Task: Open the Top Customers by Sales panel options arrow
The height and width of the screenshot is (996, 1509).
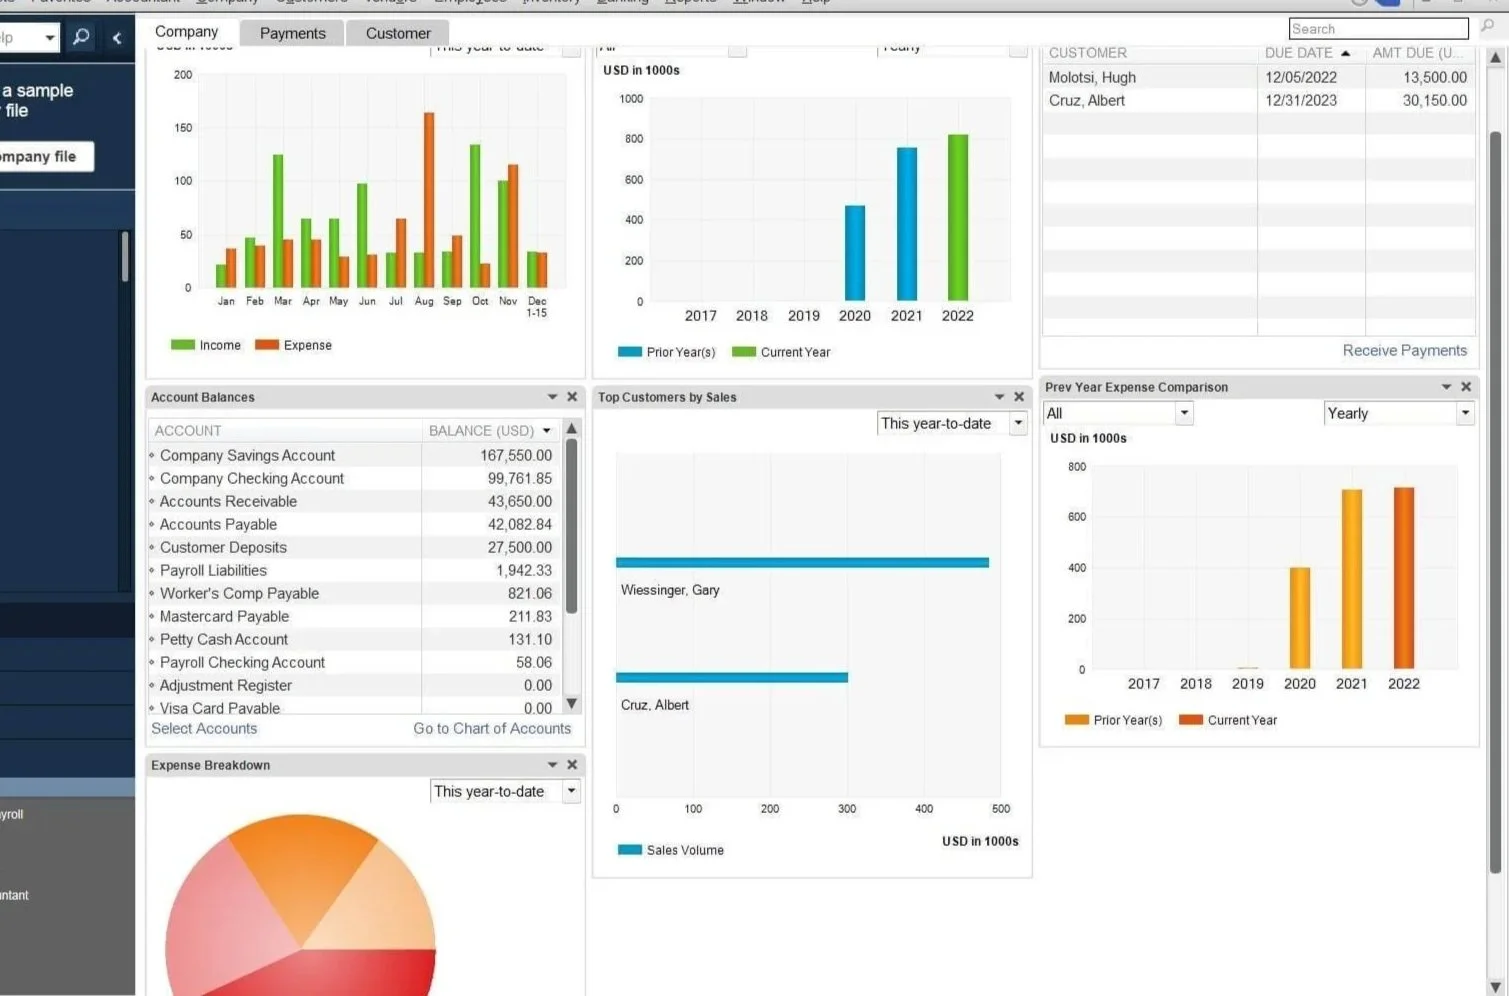Action: (999, 397)
